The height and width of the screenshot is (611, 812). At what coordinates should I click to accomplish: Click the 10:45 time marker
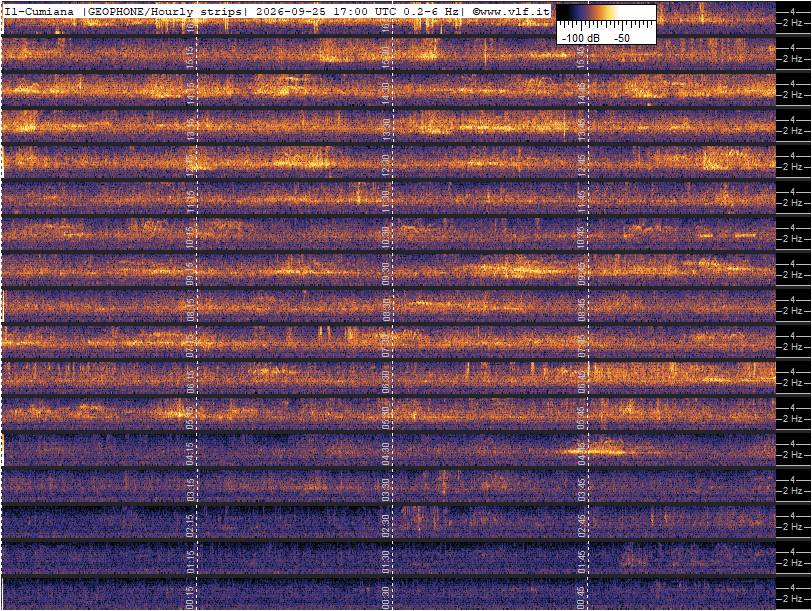click(x=582, y=239)
